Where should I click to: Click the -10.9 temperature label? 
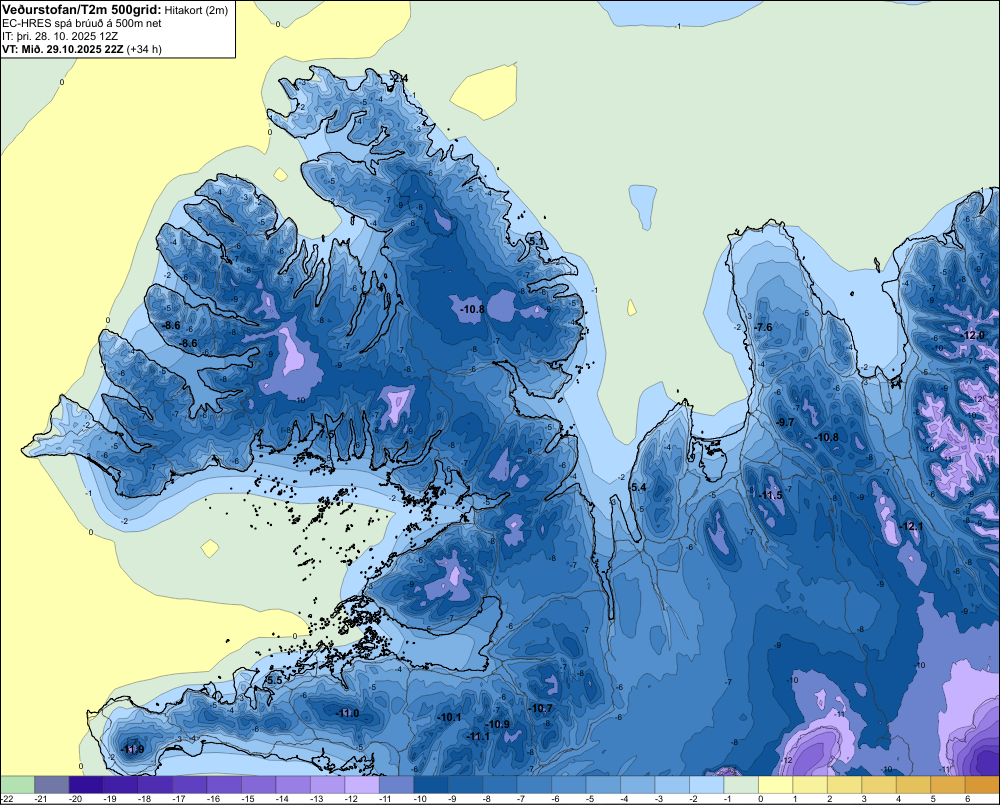(498, 725)
